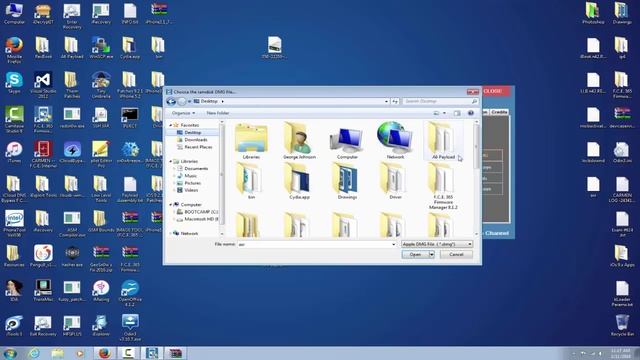Select the Libraries item in file dialog

pyautogui.click(x=251, y=141)
